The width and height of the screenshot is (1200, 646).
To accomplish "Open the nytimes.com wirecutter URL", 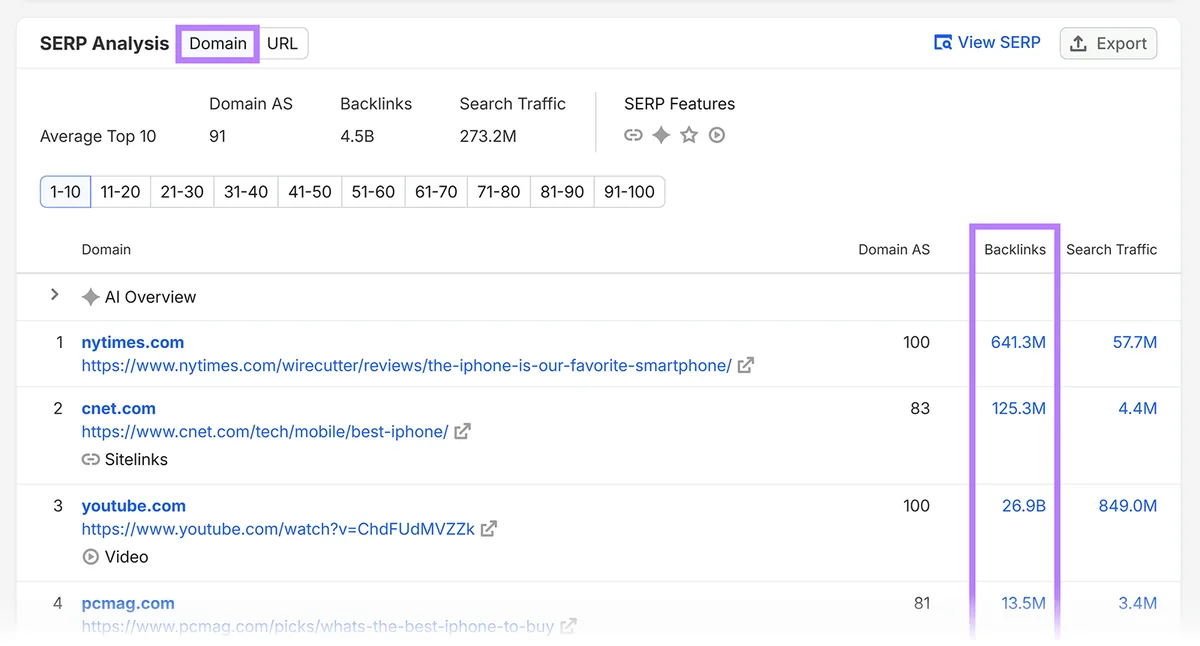I will [407, 366].
